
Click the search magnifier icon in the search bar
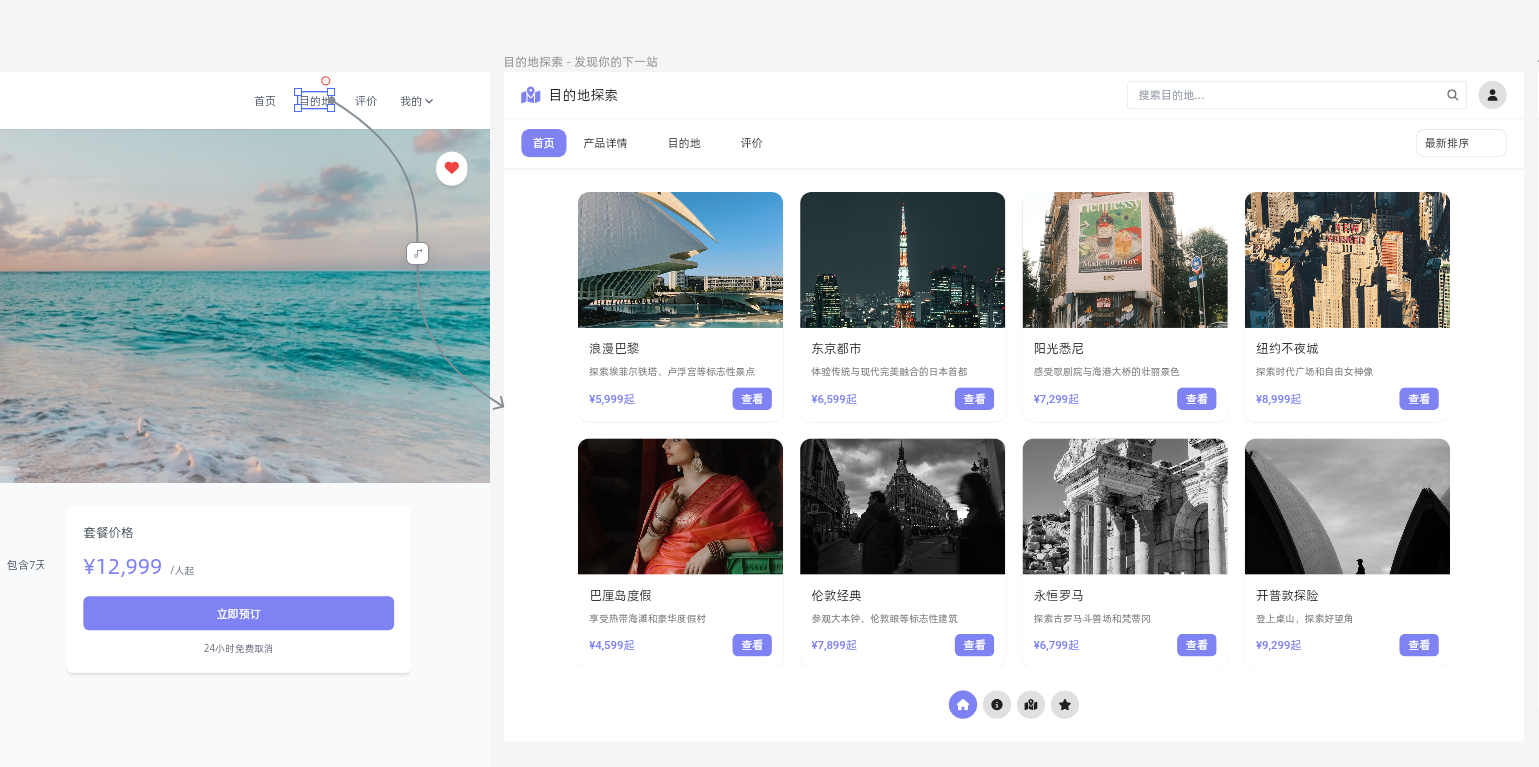click(1453, 95)
